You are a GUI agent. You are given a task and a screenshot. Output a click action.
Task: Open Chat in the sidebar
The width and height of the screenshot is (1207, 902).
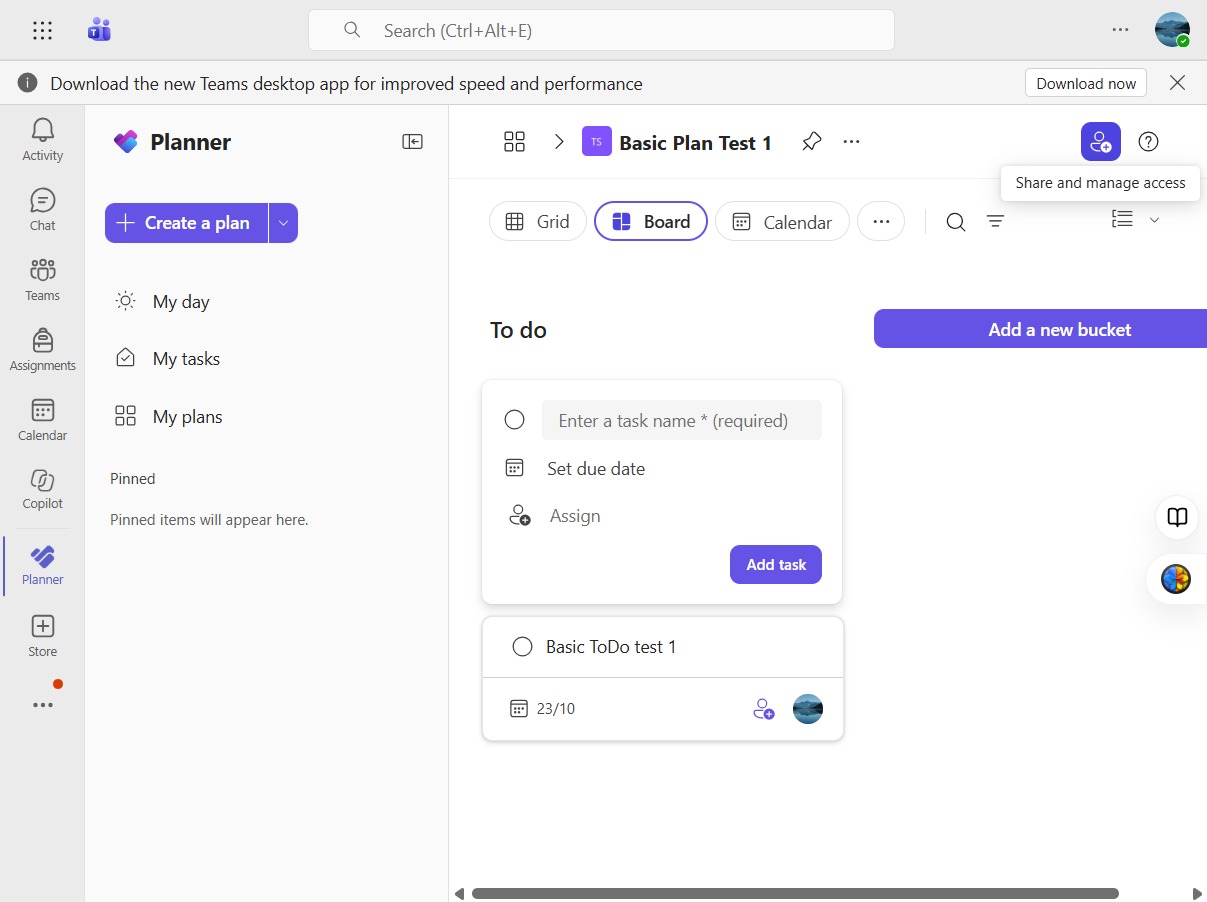[x=42, y=209]
